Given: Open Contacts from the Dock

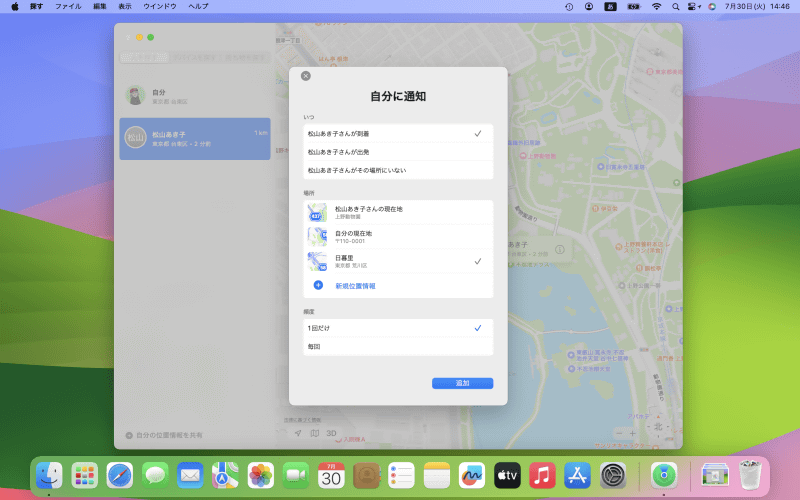Looking at the screenshot, I should [x=366, y=476].
